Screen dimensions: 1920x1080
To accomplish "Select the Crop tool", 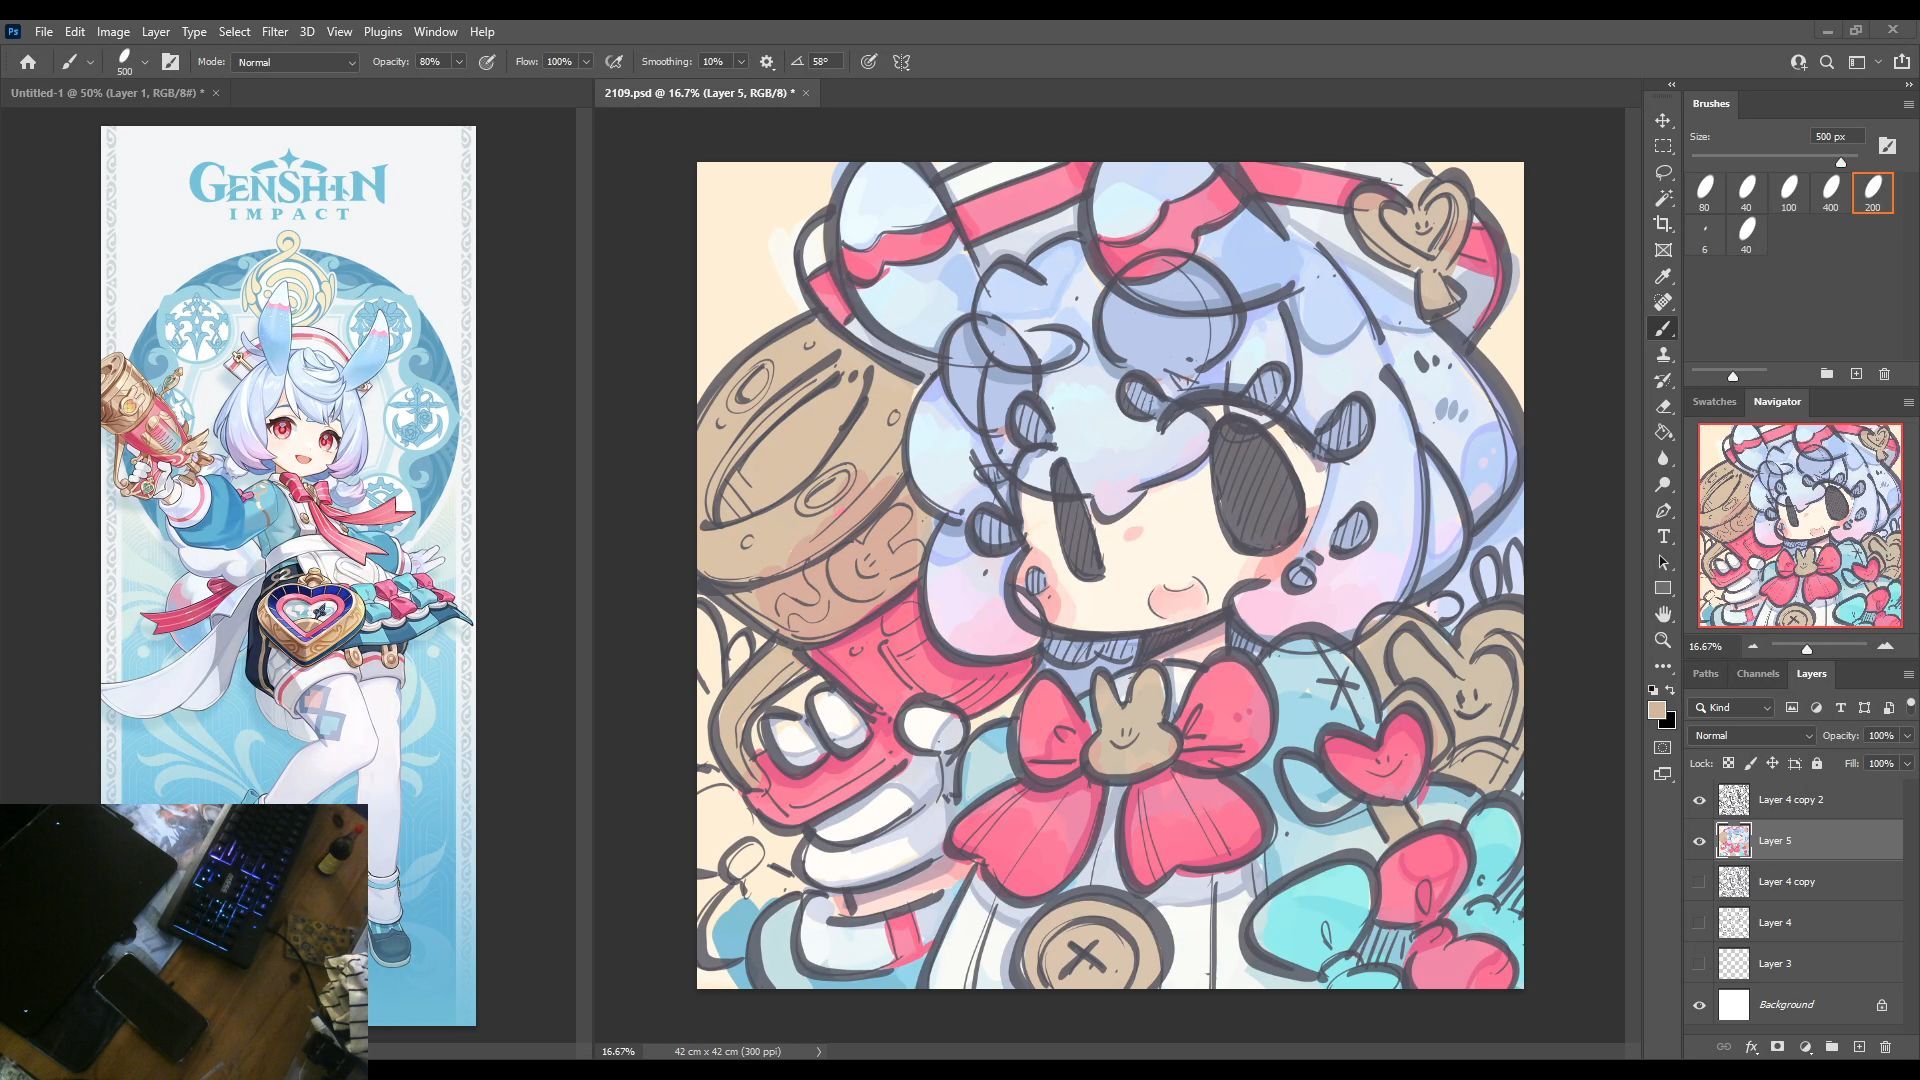I will pos(1663,224).
